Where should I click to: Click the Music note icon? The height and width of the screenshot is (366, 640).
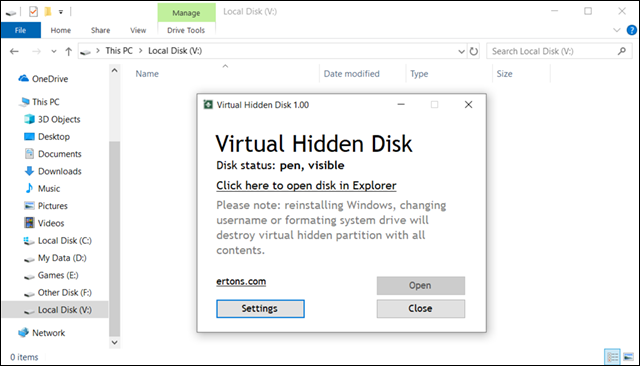[29, 188]
